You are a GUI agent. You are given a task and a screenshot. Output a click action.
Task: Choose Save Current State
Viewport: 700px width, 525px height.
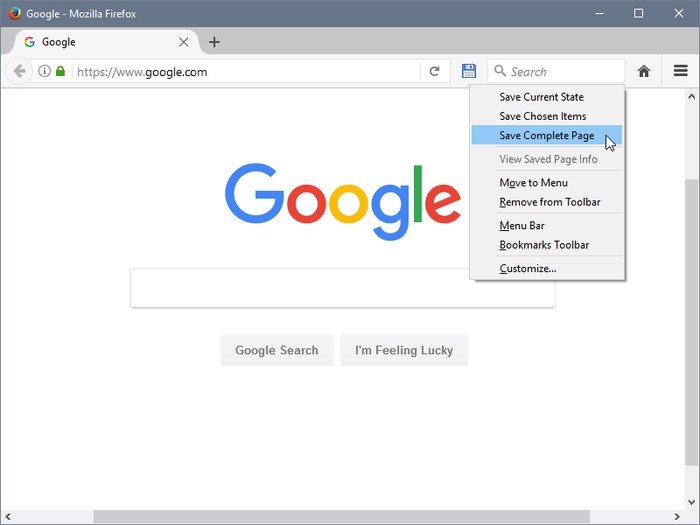(x=546, y=97)
